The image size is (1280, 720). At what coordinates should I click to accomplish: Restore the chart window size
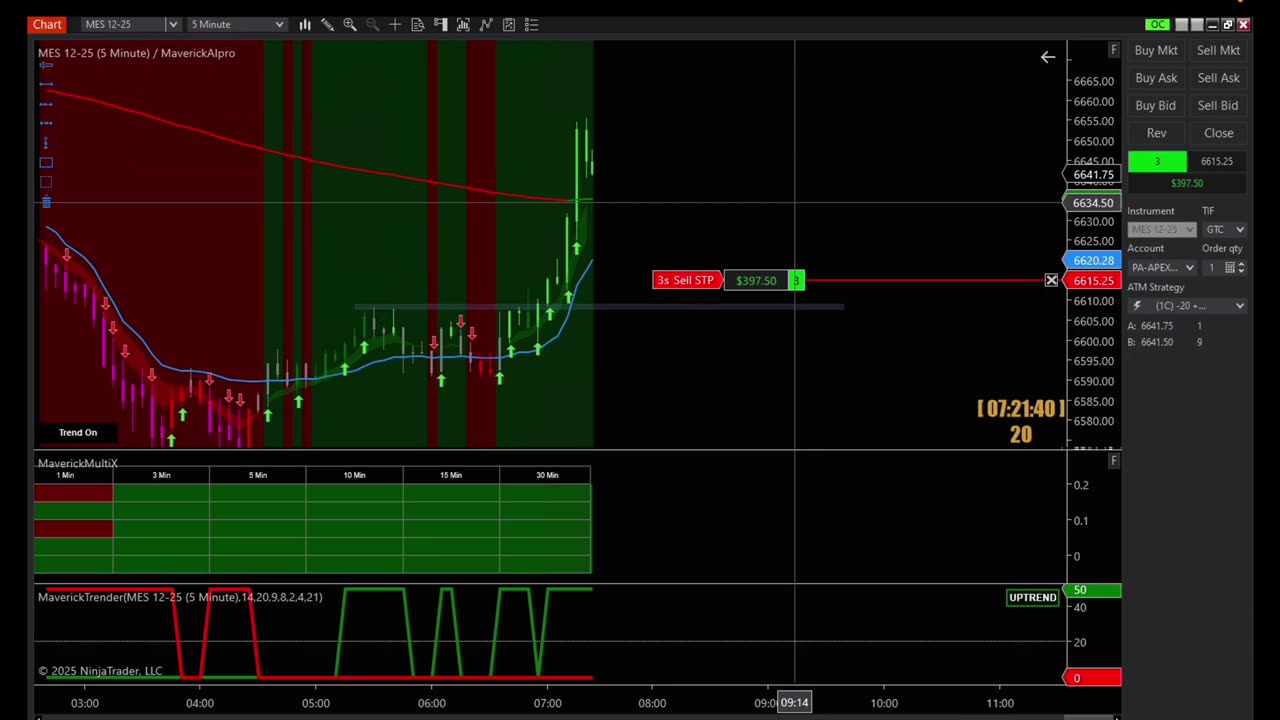[x=1228, y=24]
